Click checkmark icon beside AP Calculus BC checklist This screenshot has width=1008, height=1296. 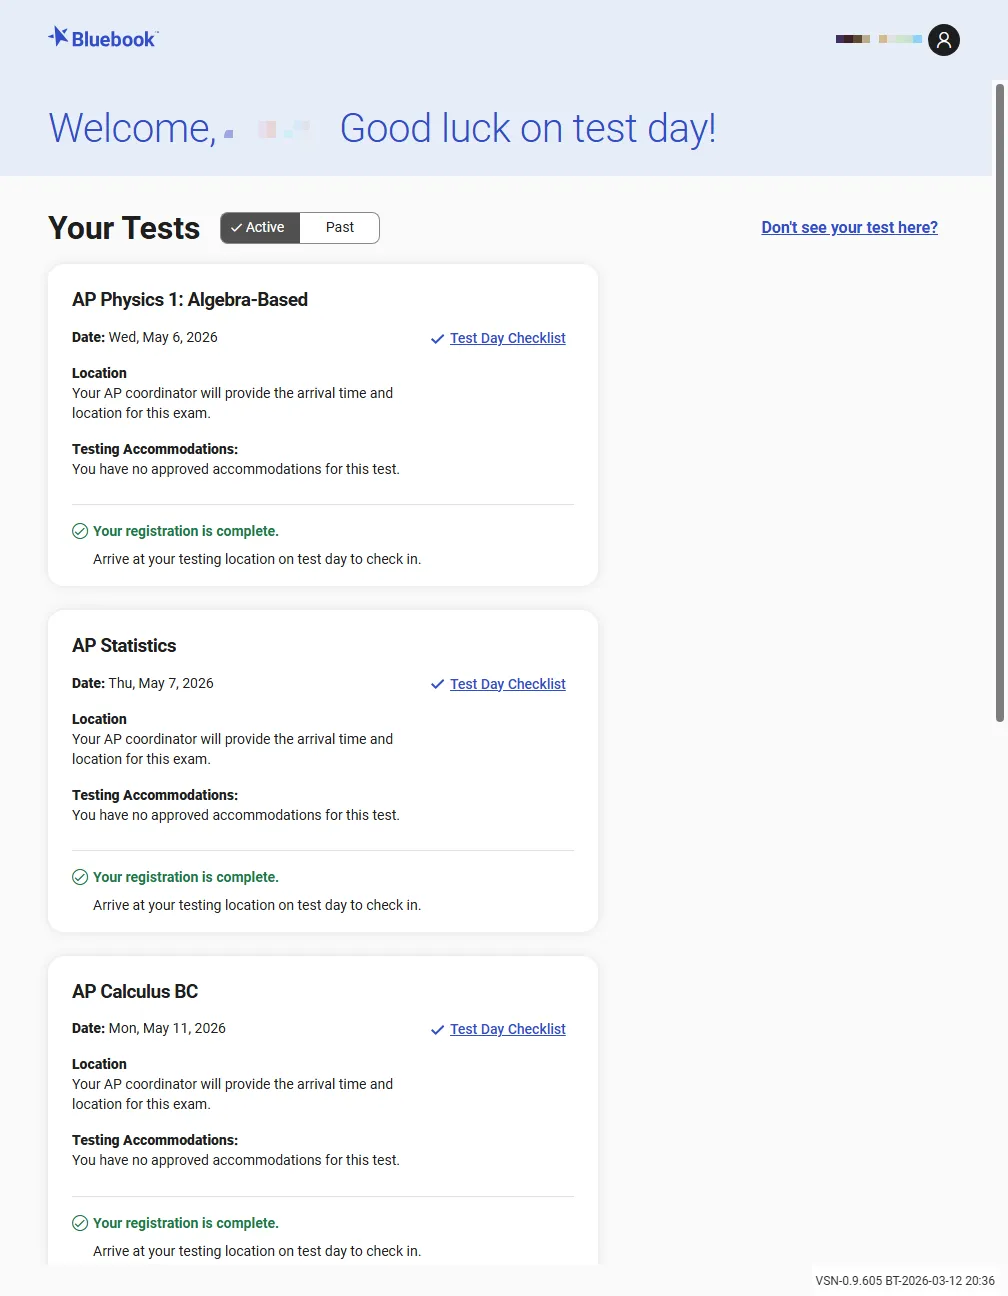point(437,1030)
